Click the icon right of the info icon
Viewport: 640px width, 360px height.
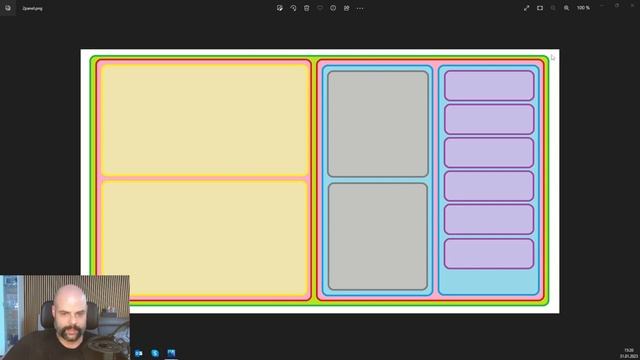tap(347, 8)
